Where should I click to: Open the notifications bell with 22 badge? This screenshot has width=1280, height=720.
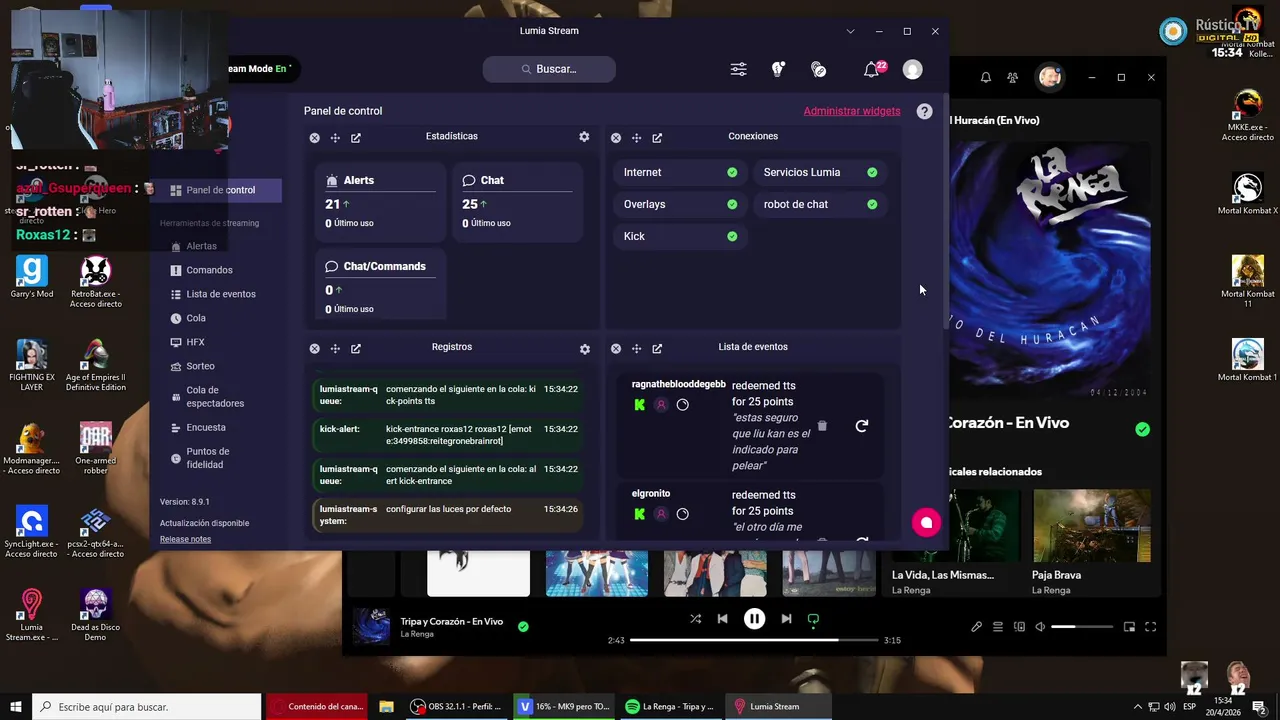pos(872,69)
